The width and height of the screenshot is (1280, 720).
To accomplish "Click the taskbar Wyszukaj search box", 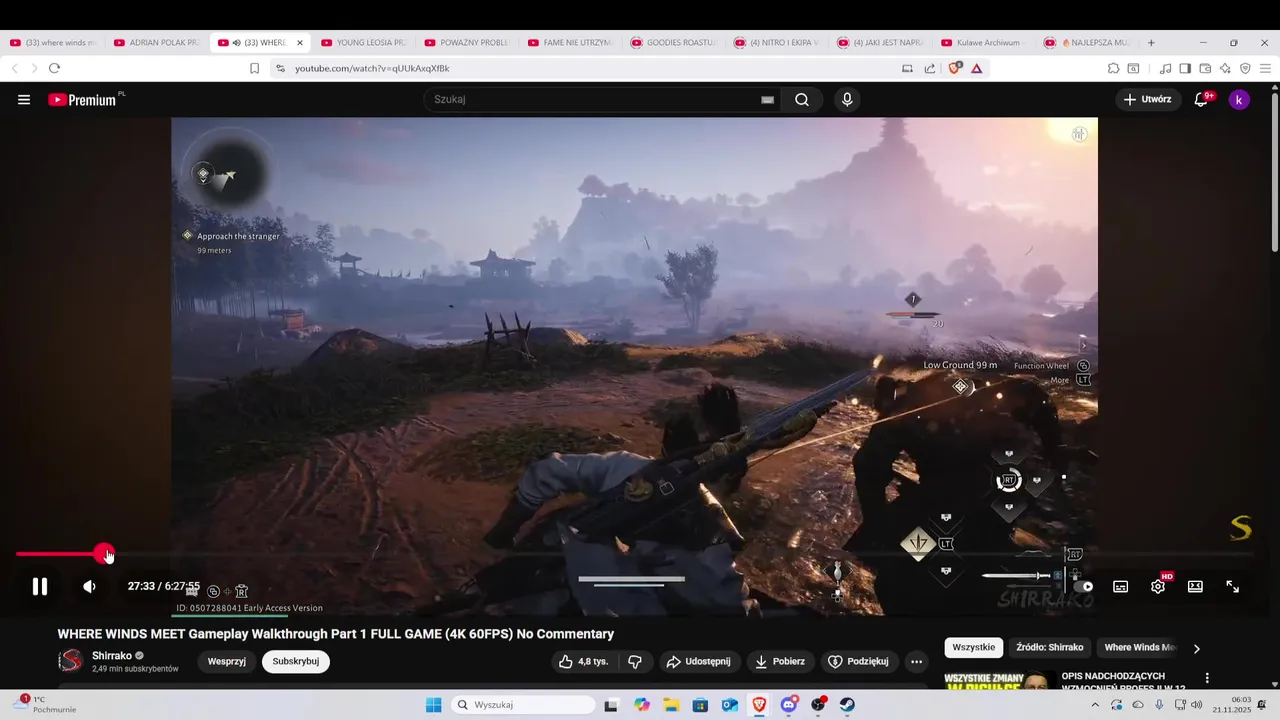I will click(x=524, y=705).
